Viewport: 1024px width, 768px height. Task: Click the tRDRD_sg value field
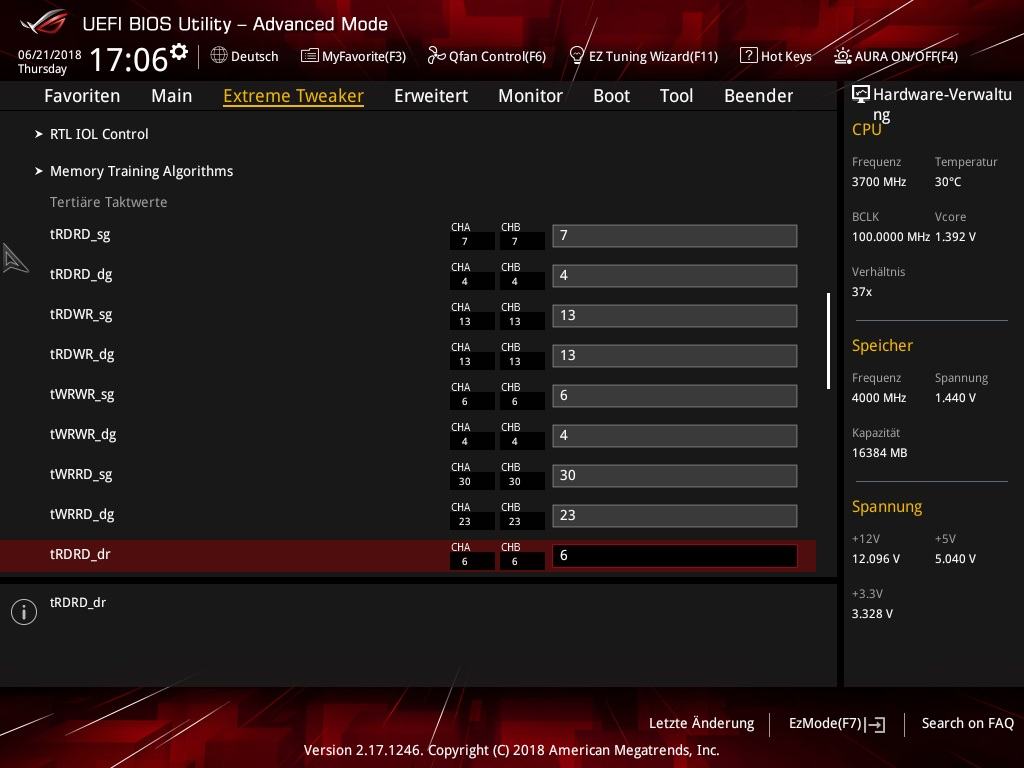click(x=675, y=236)
